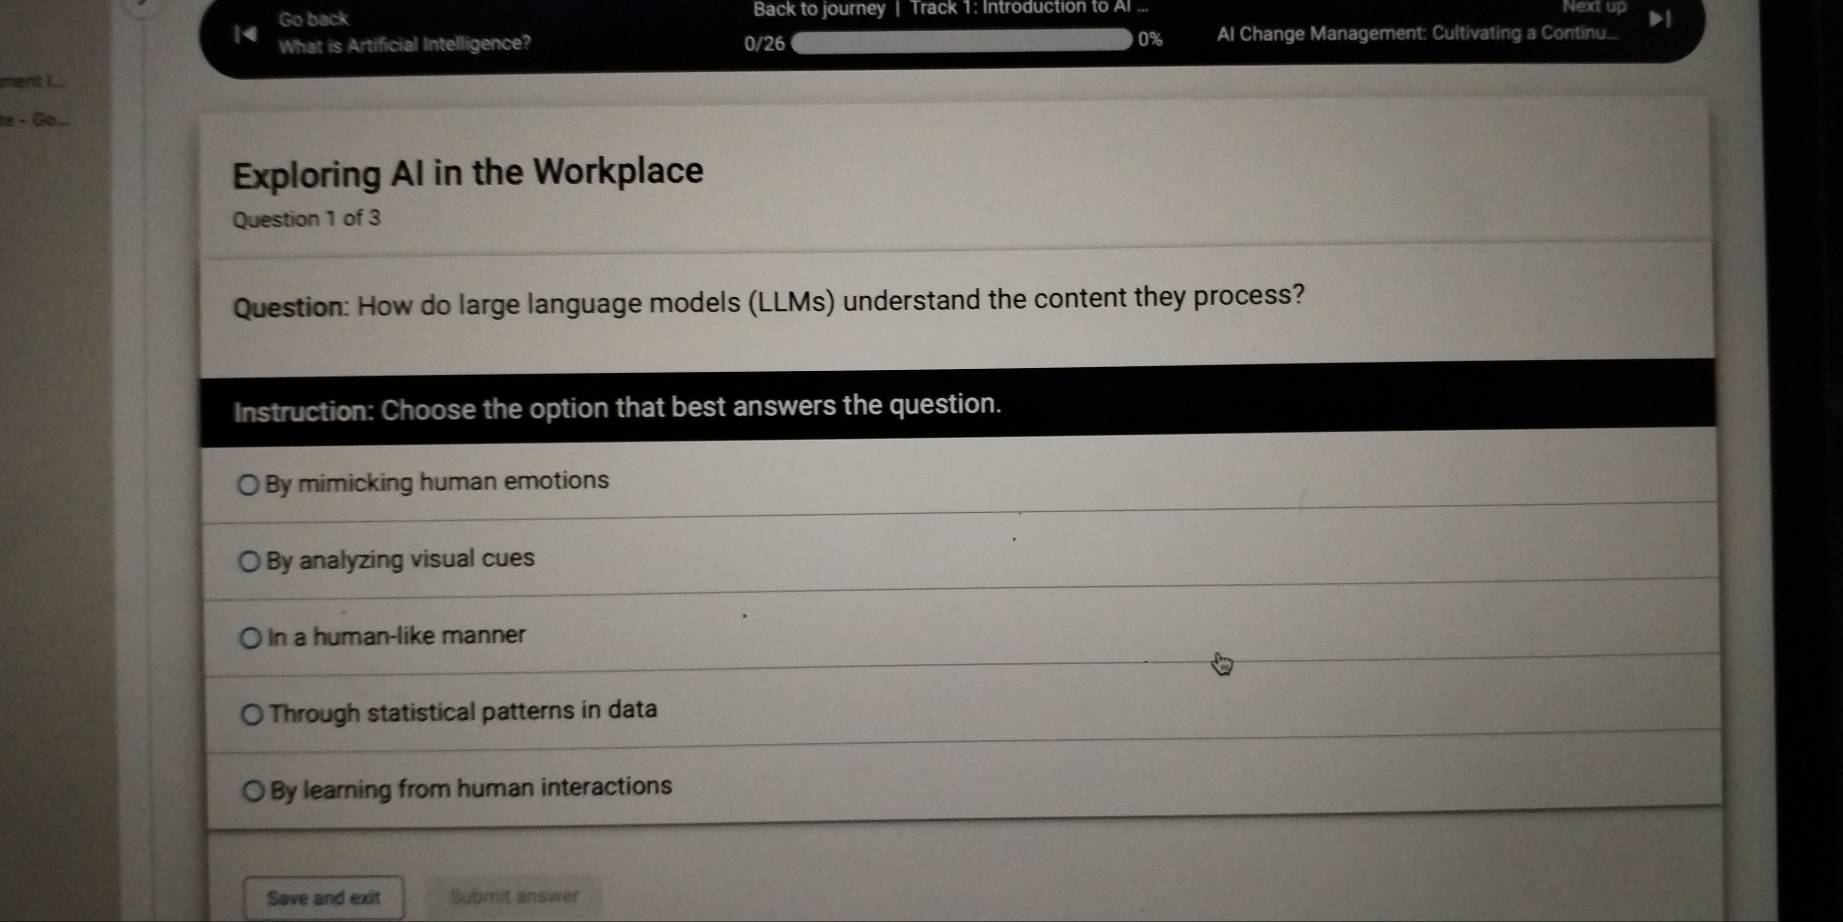
Task: Select "Through statistical patterns in data"
Action: (253, 714)
